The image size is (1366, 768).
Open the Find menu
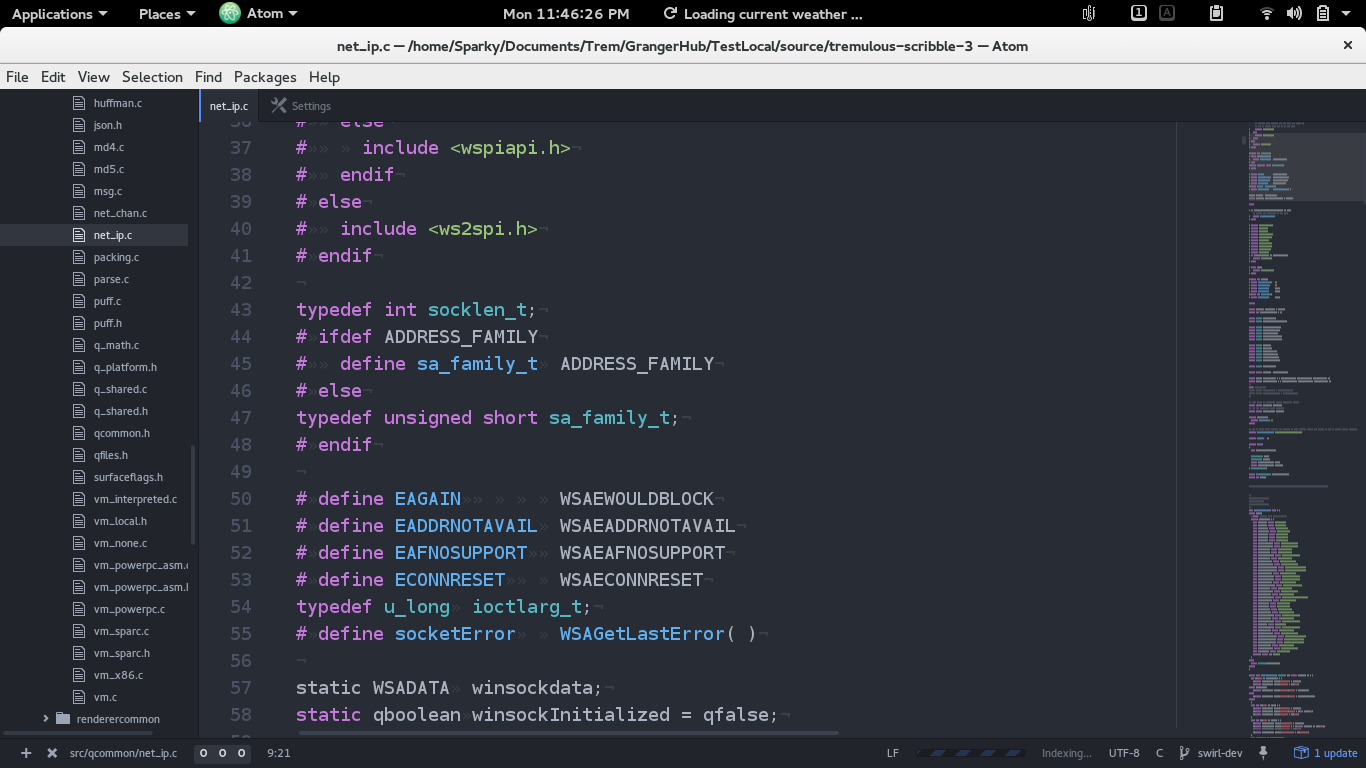click(x=208, y=77)
